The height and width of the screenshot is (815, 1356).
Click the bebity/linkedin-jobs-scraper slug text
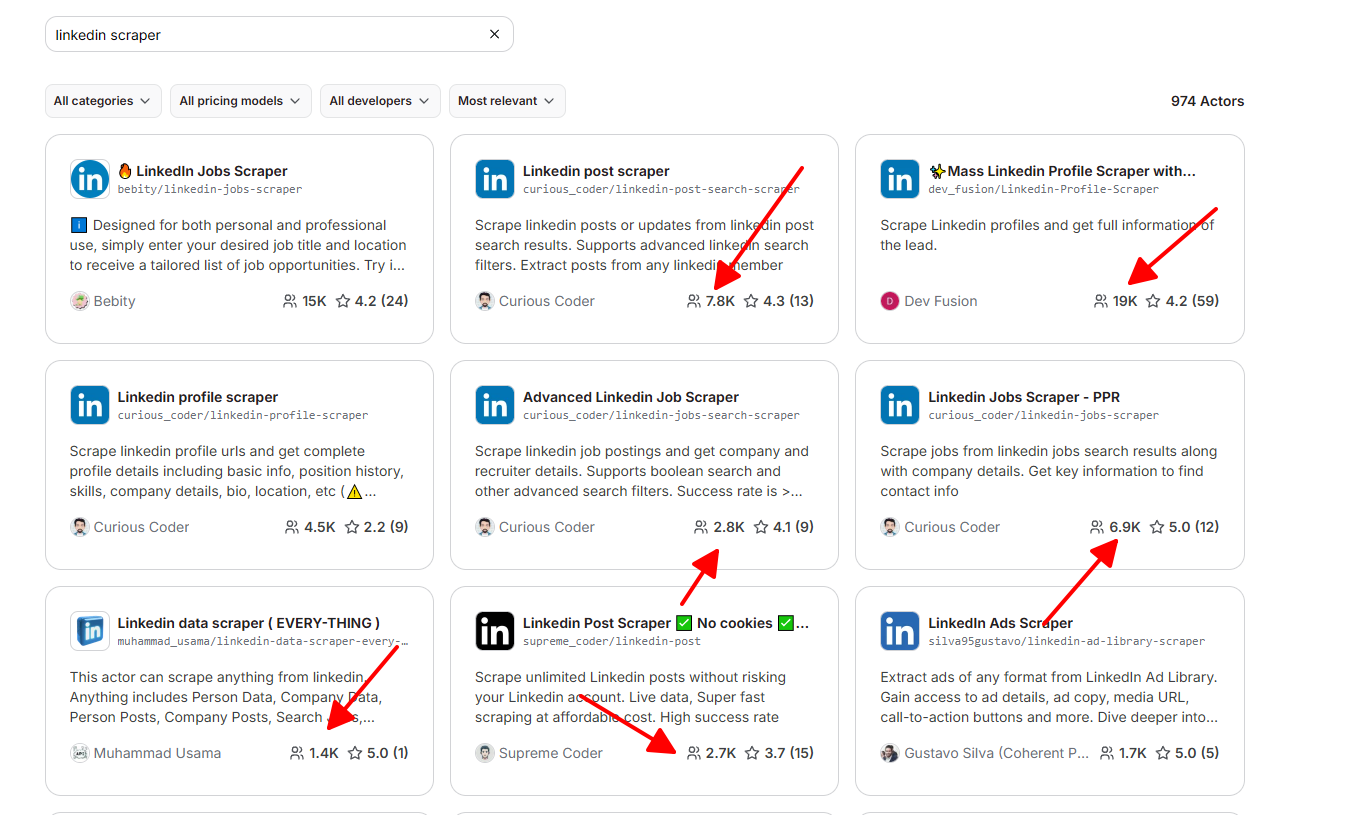(x=210, y=189)
